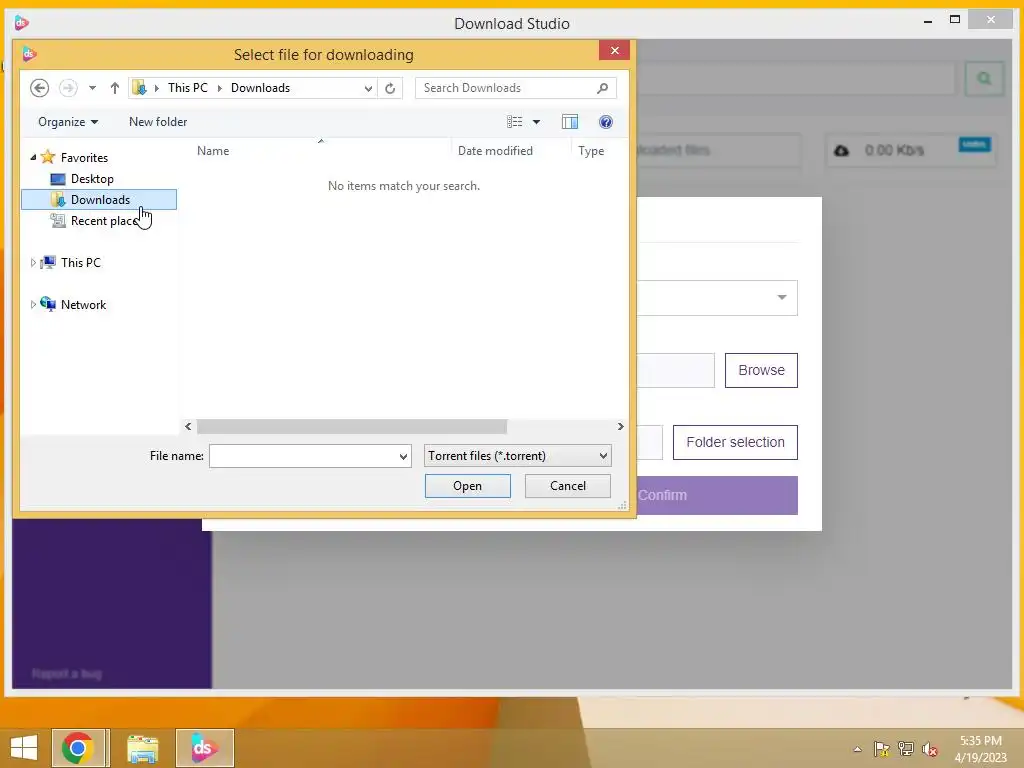This screenshot has width=1024, height=768.
Task: Open view options dropdown arrow
Action: (536, 122)
